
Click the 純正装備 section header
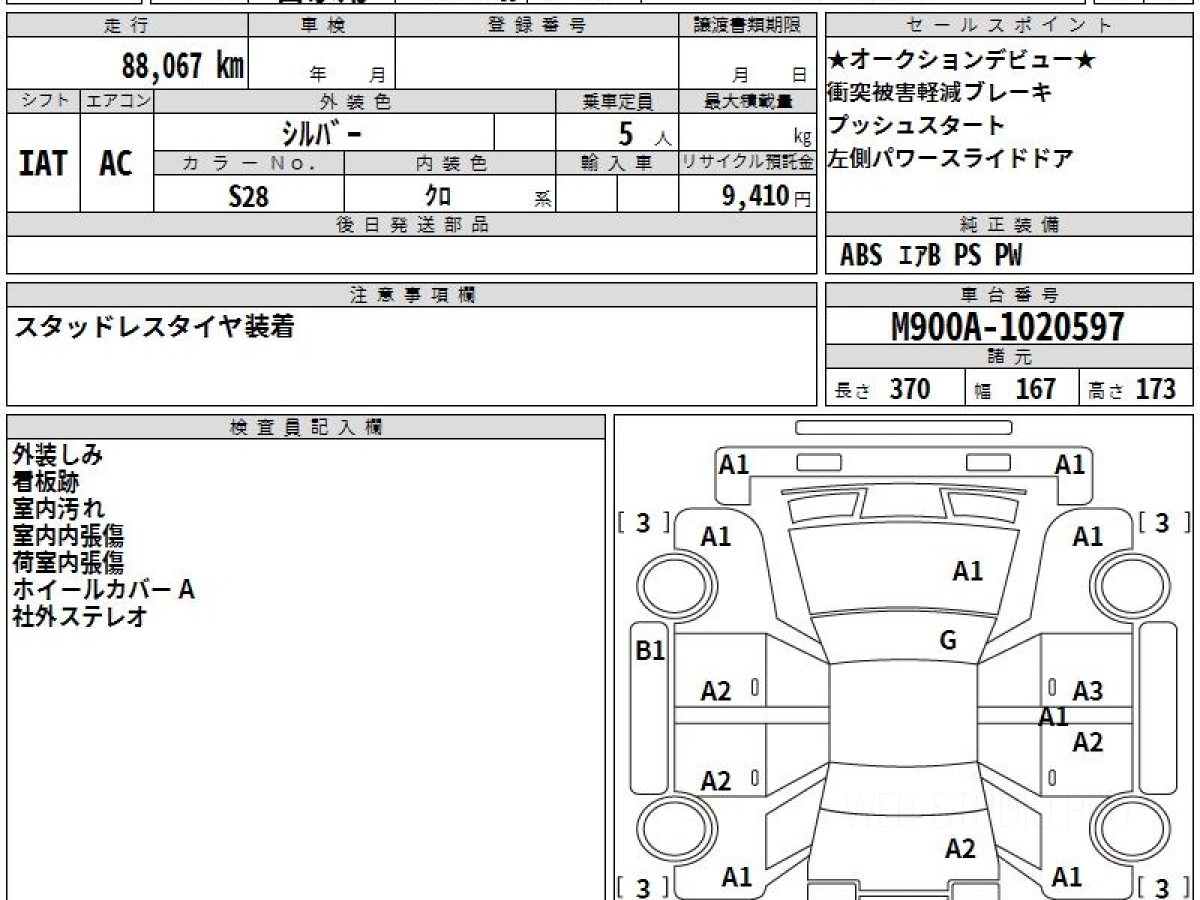pos(1009,225)
